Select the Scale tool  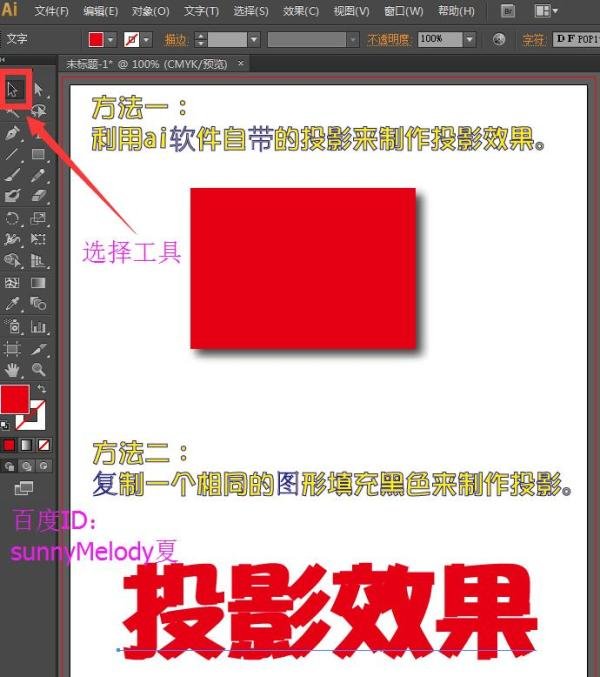click(38, 218)
